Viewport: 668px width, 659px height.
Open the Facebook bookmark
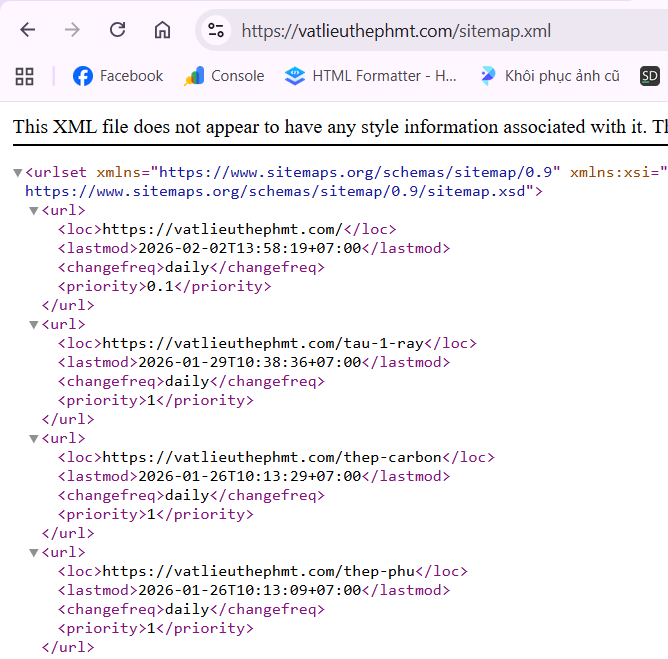click(118, 76)
